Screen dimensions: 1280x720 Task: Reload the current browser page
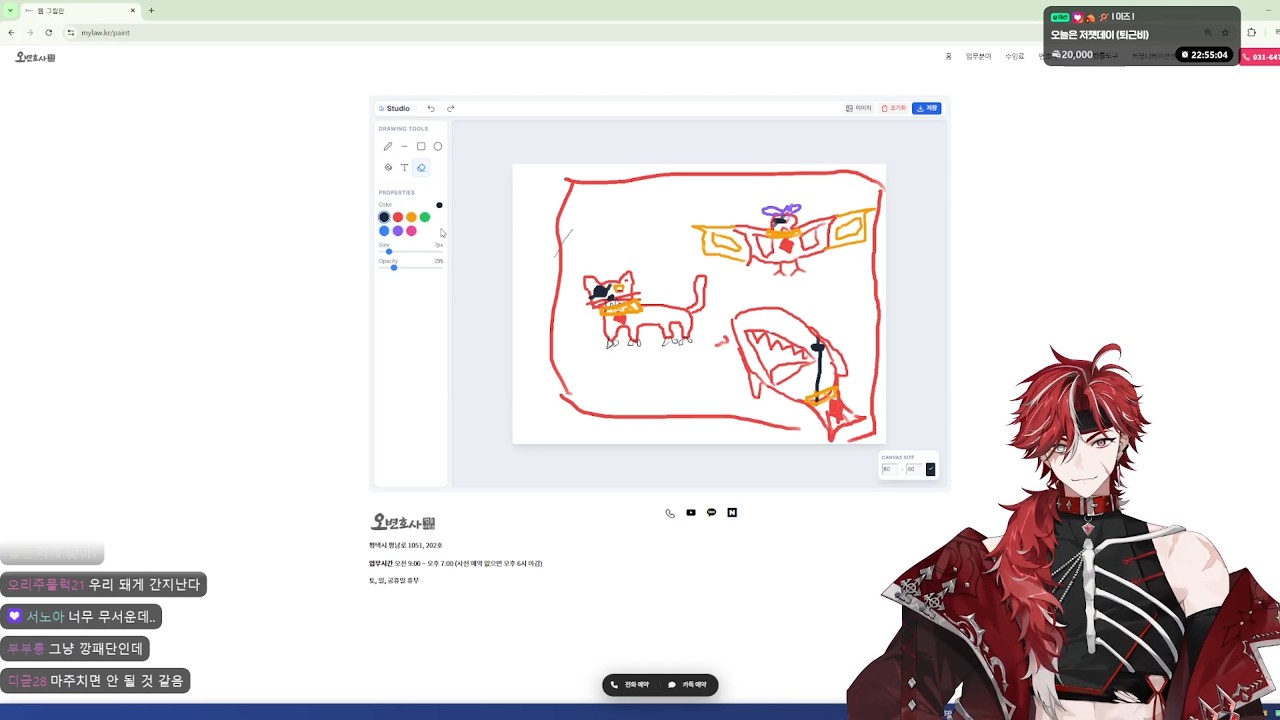(x=48, y=32)
